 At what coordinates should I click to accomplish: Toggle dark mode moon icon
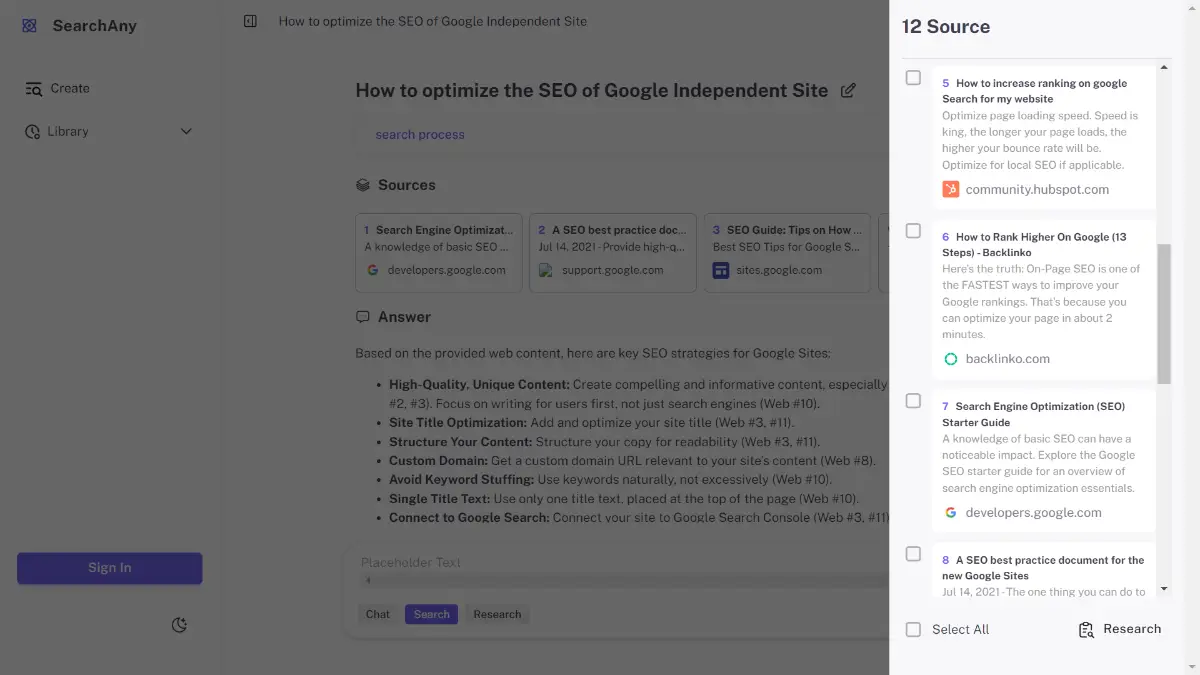click(x=180, y=625)
